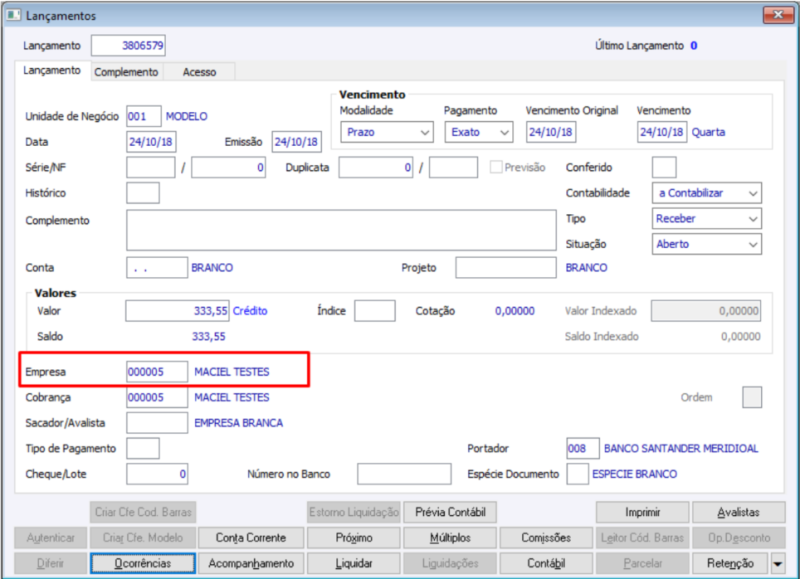This screenshot has height=579, width=800.
Task: Click the Lançamentos window title icon
Action: (x=13, y=15)
